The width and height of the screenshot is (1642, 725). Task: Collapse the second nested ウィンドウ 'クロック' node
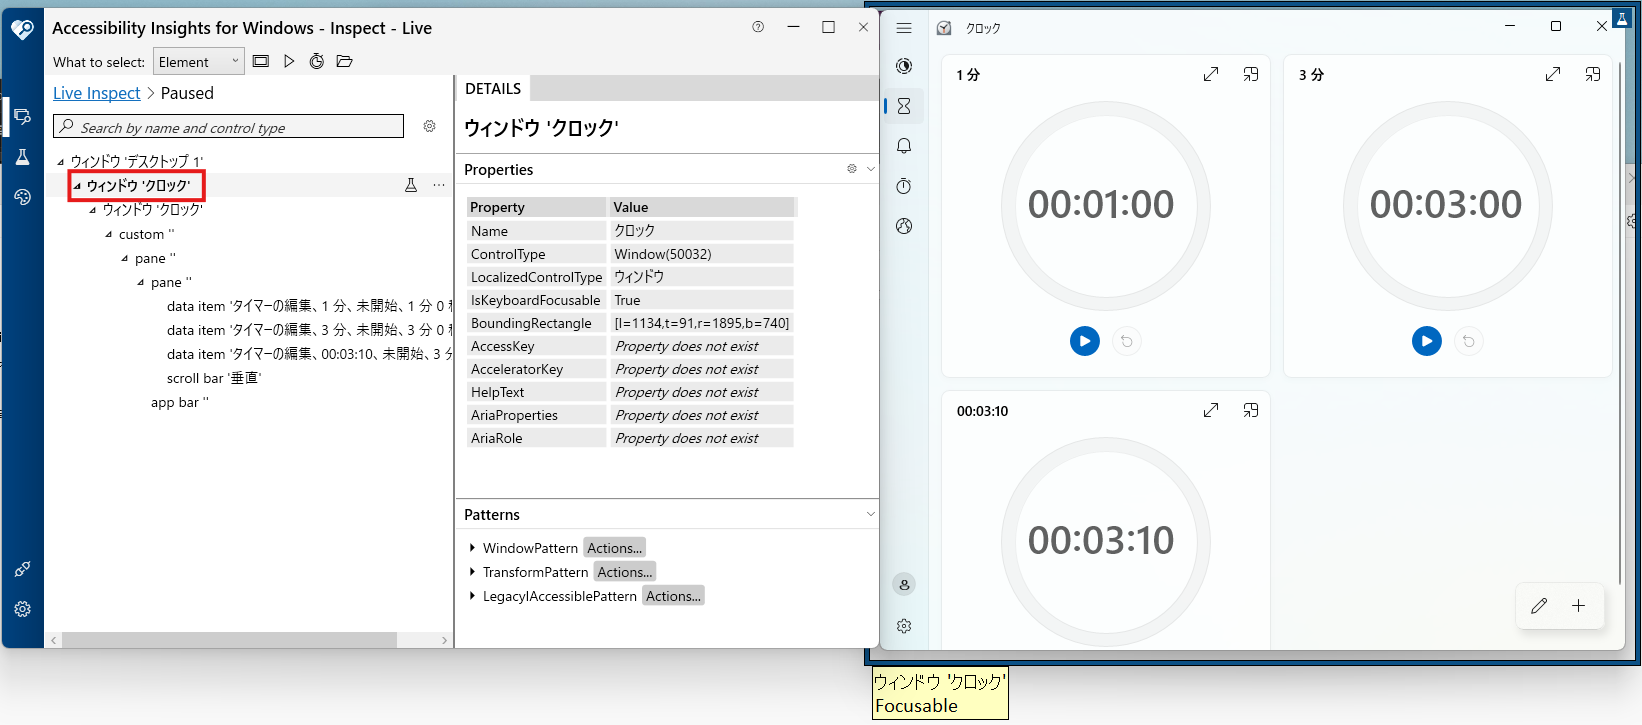[93, 210]
